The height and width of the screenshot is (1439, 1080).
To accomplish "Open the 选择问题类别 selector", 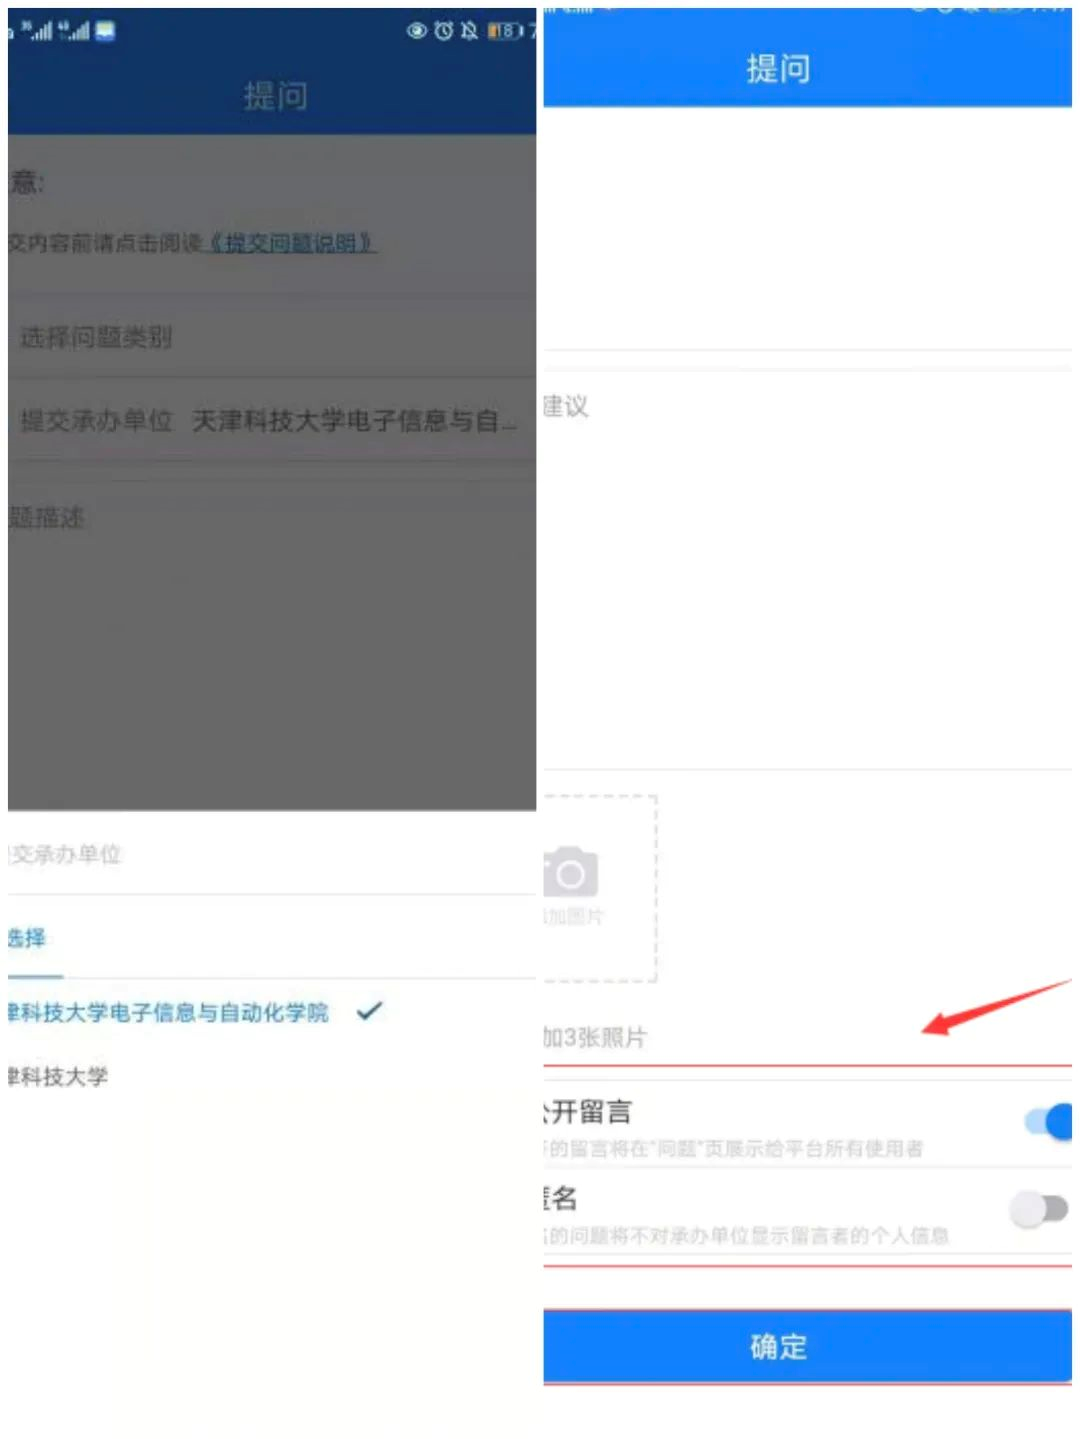I will [272, 337].
